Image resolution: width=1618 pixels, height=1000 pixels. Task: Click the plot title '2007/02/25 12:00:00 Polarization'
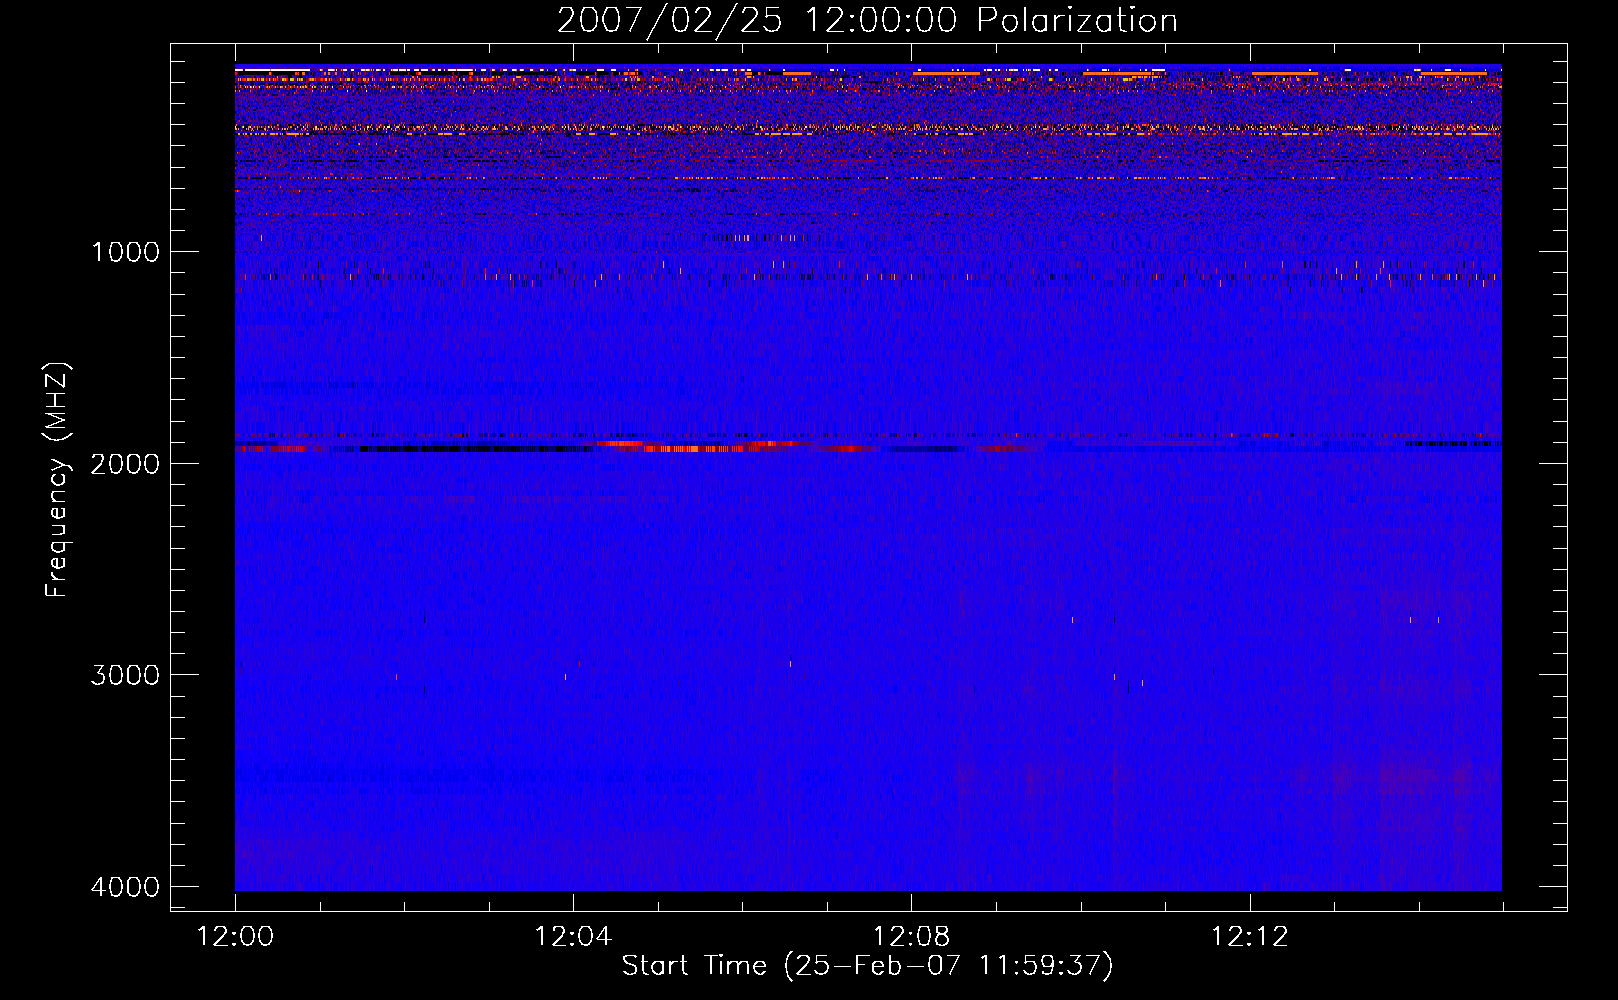tap(867, 20)
